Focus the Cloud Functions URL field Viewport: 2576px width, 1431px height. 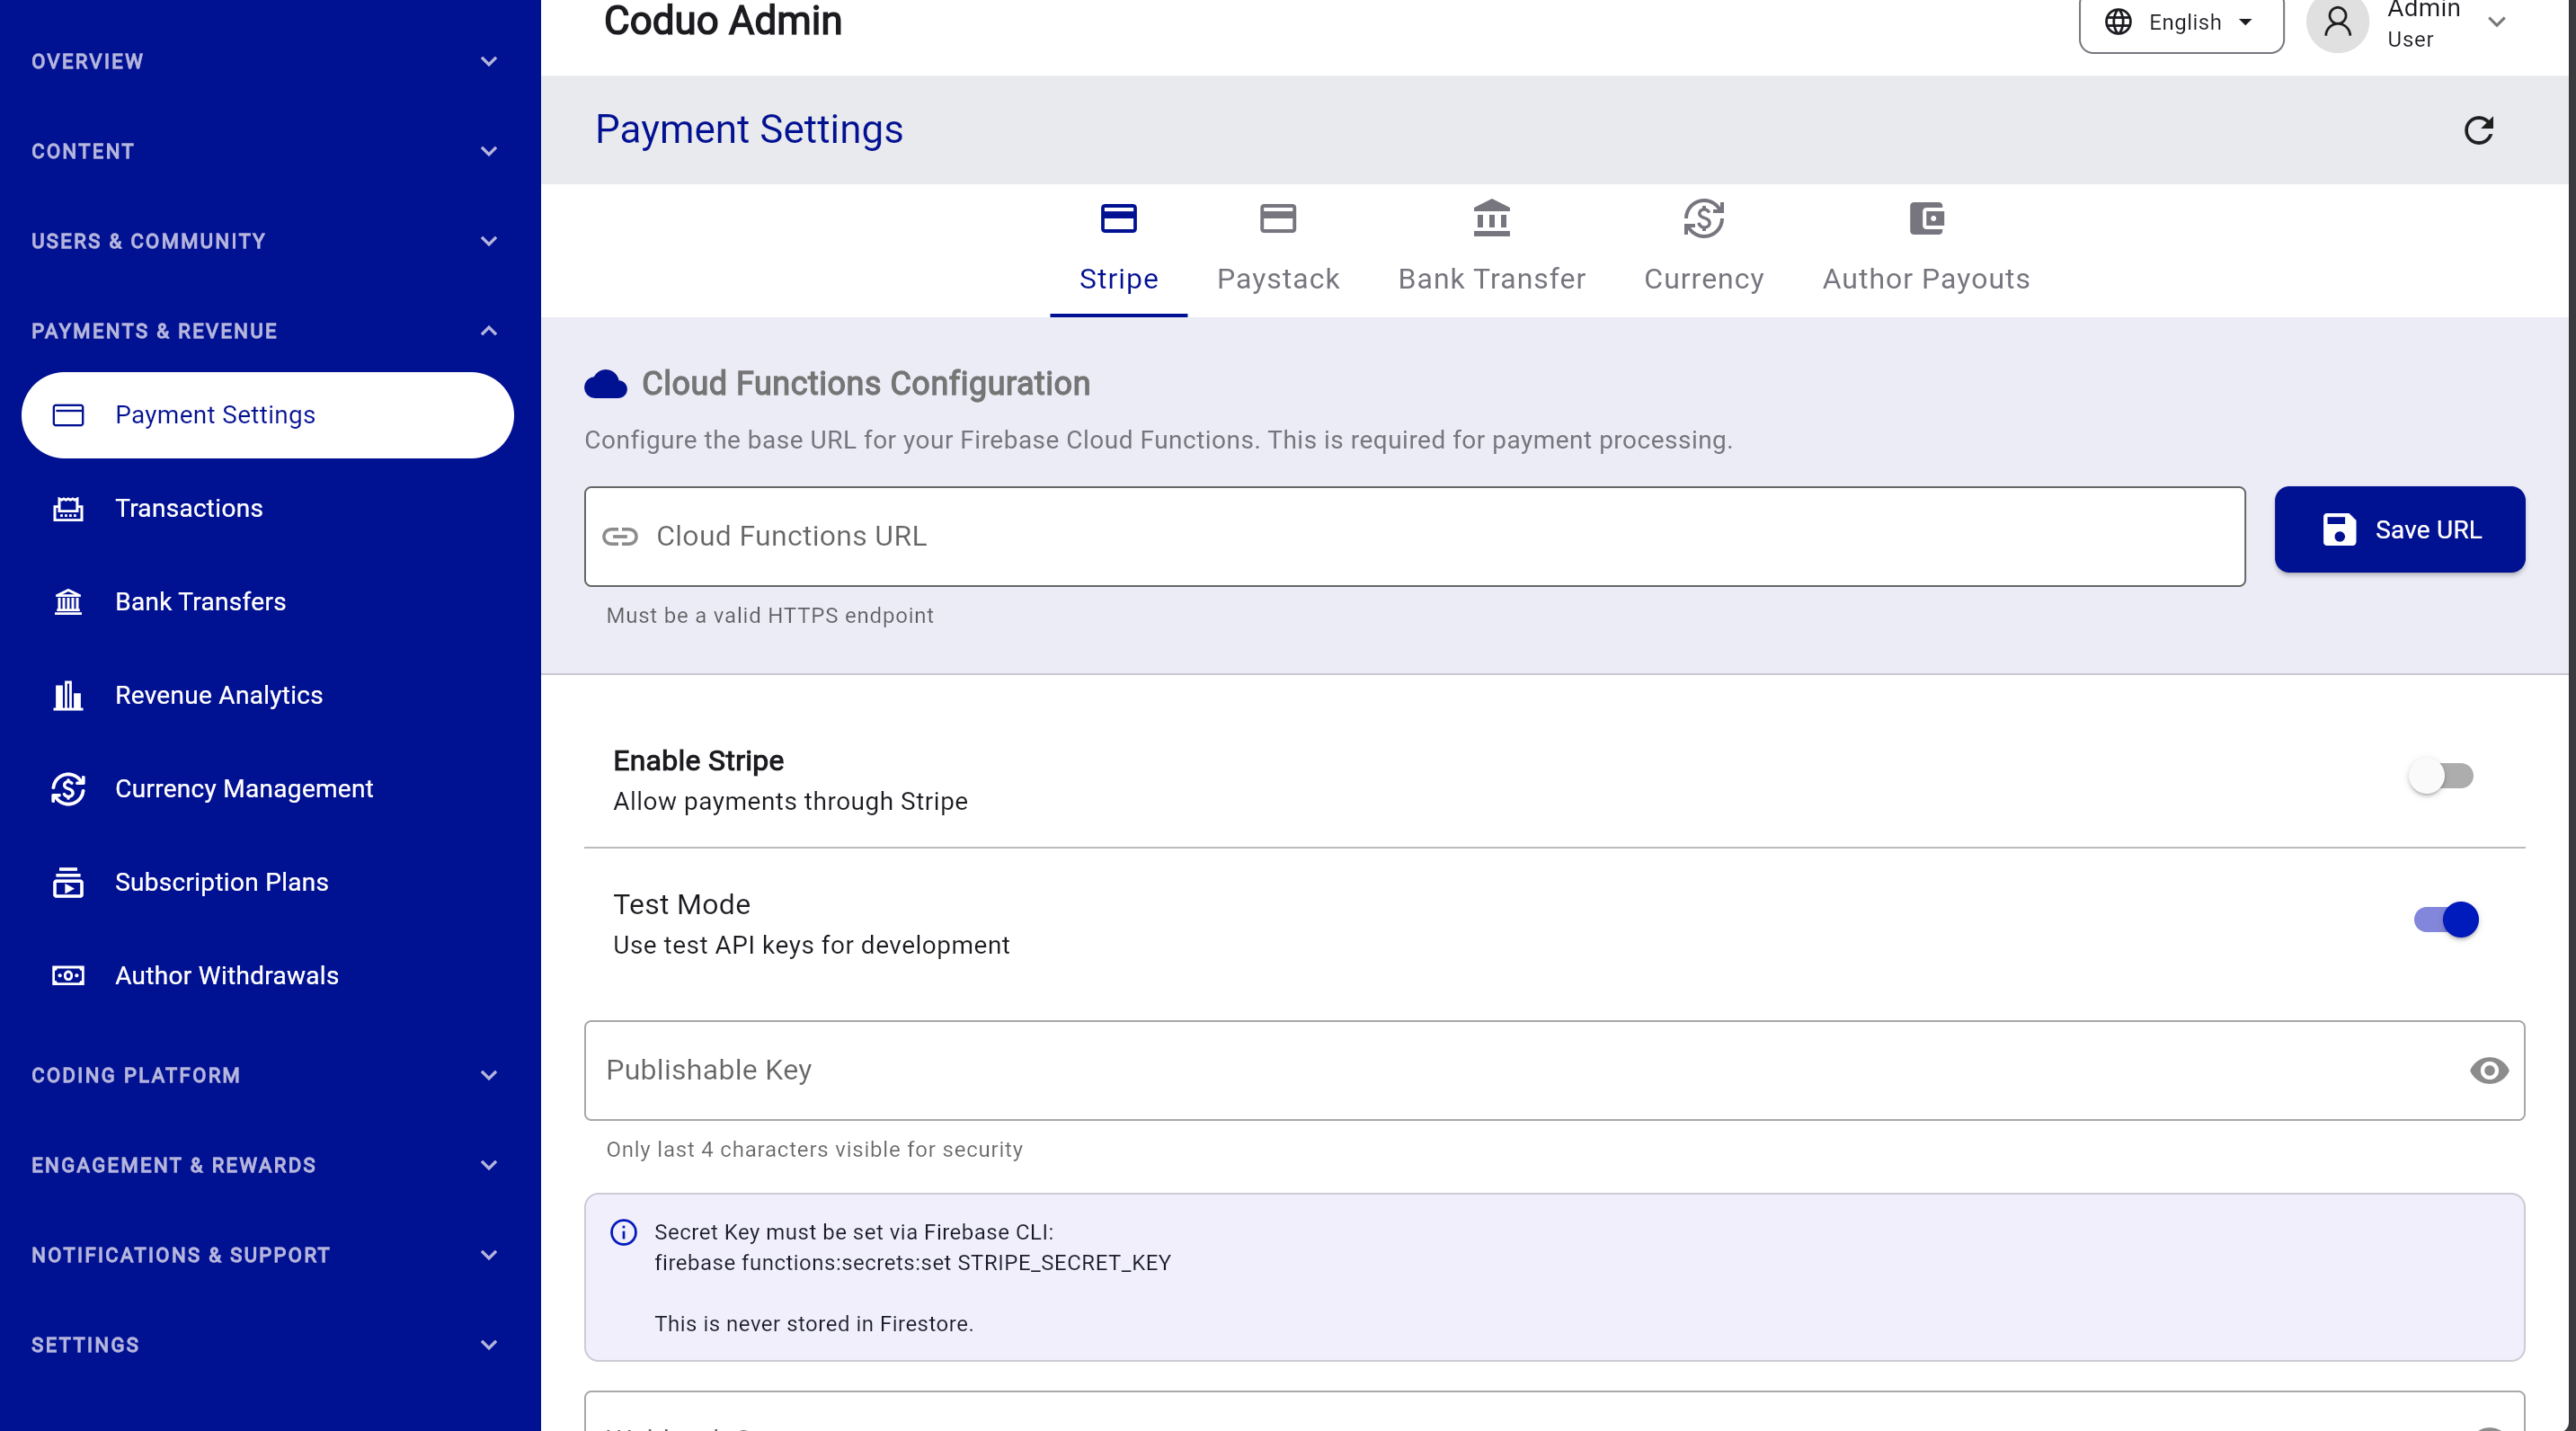pyautogui.click(x=1414, y=537)
